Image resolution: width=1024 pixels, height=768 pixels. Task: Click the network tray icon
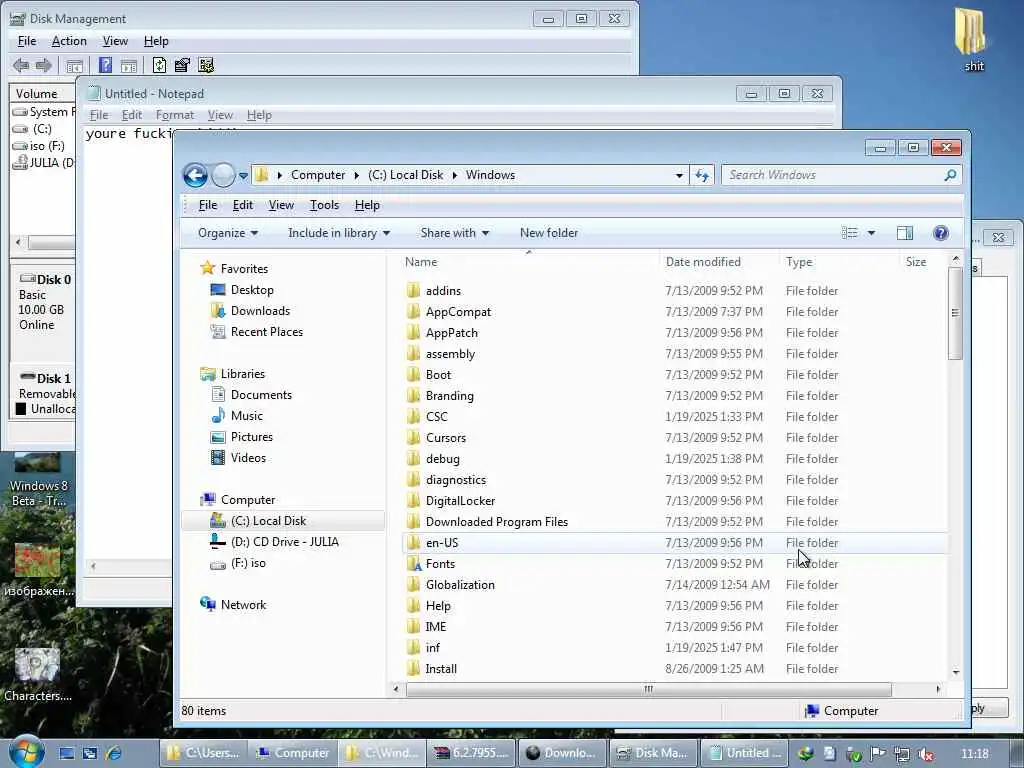(x=902, y=754)
